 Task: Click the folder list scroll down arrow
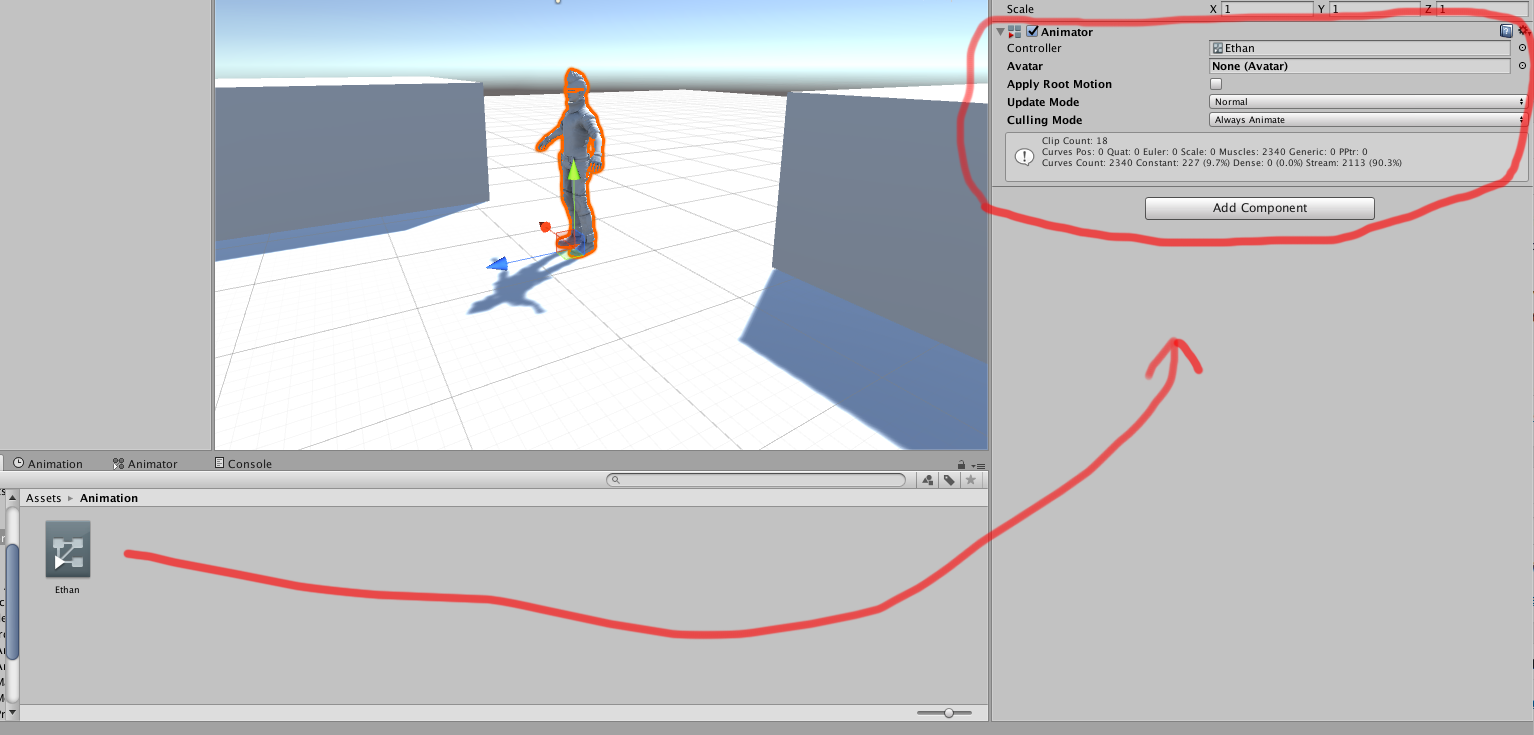click(x=13, y=712)
